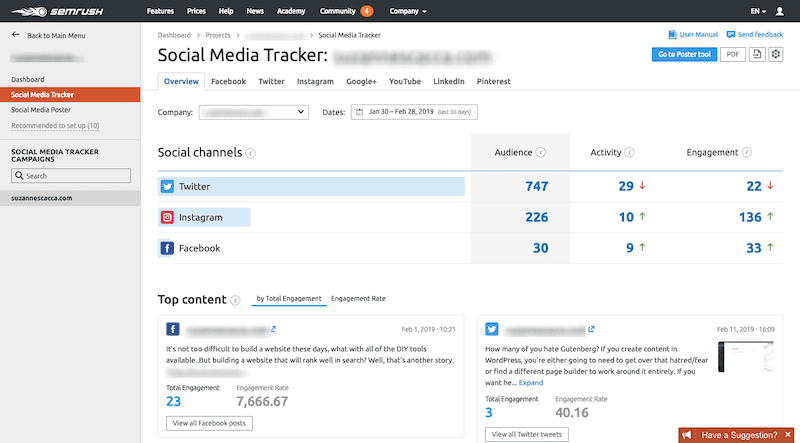This screenshot has width=800, height=443.
Task: Close the Have a Suggestion bar
Action: pos(788,435)
